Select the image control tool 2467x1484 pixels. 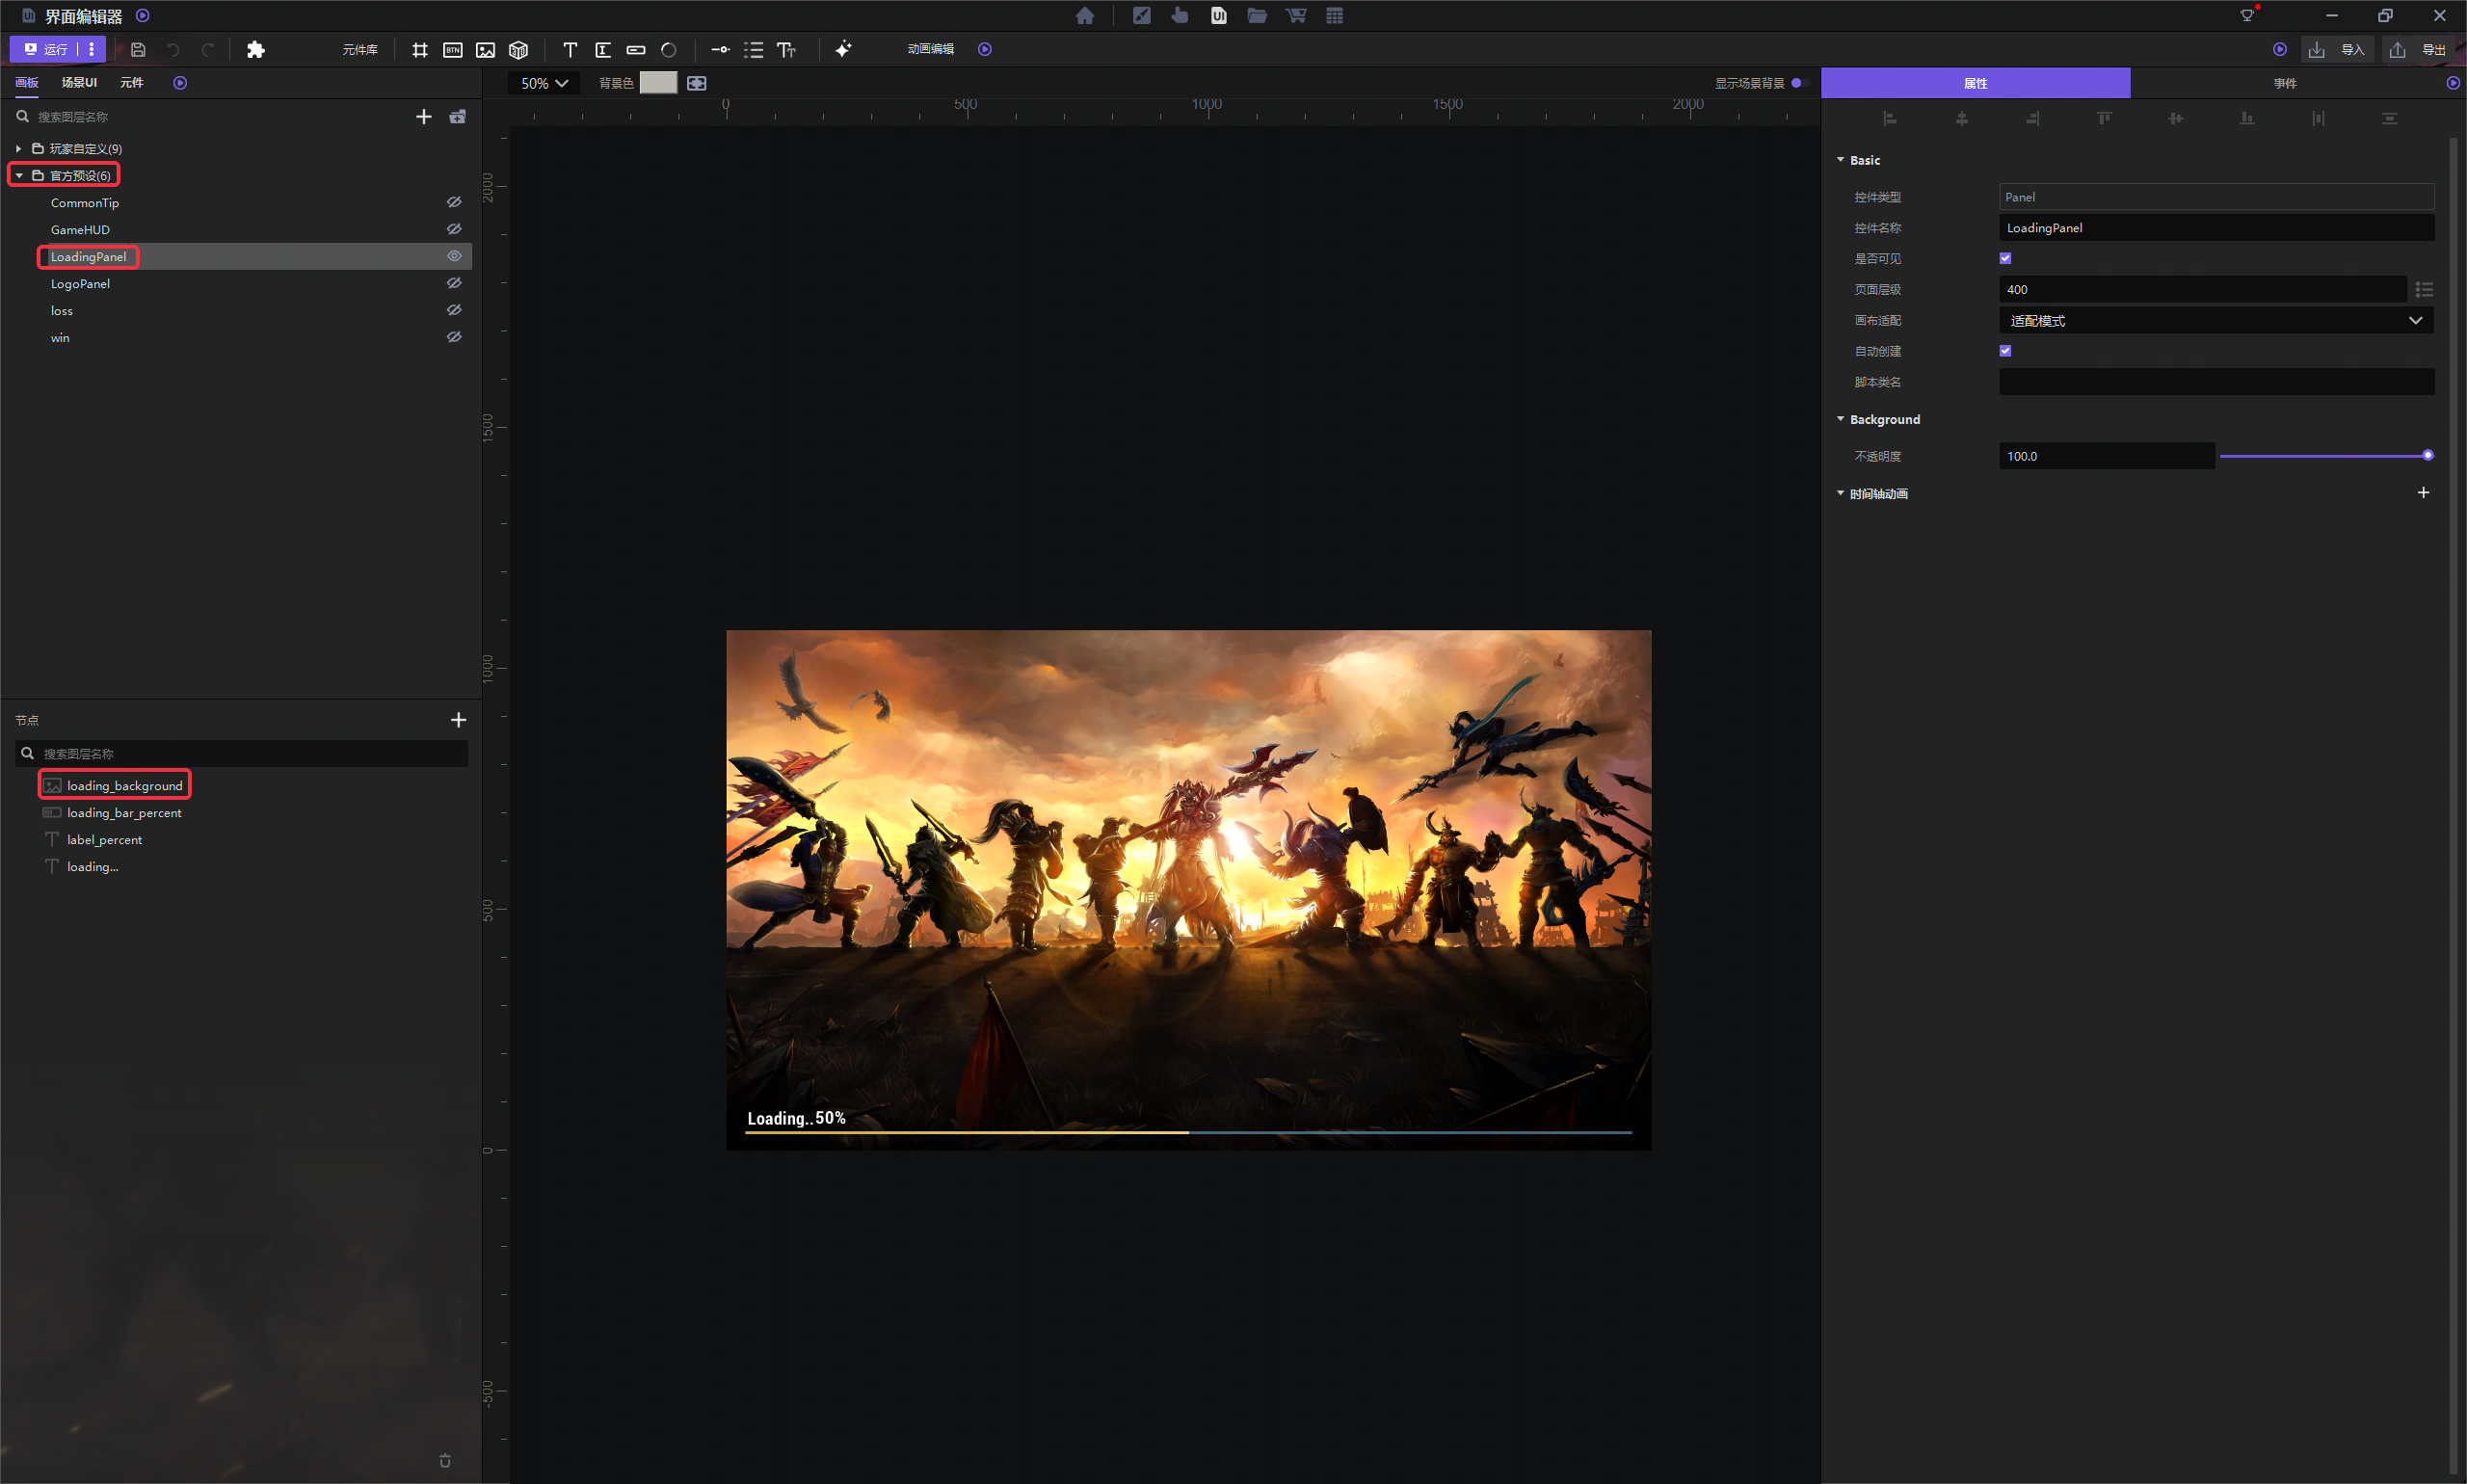pyautogui.click(x=485, y=49)
